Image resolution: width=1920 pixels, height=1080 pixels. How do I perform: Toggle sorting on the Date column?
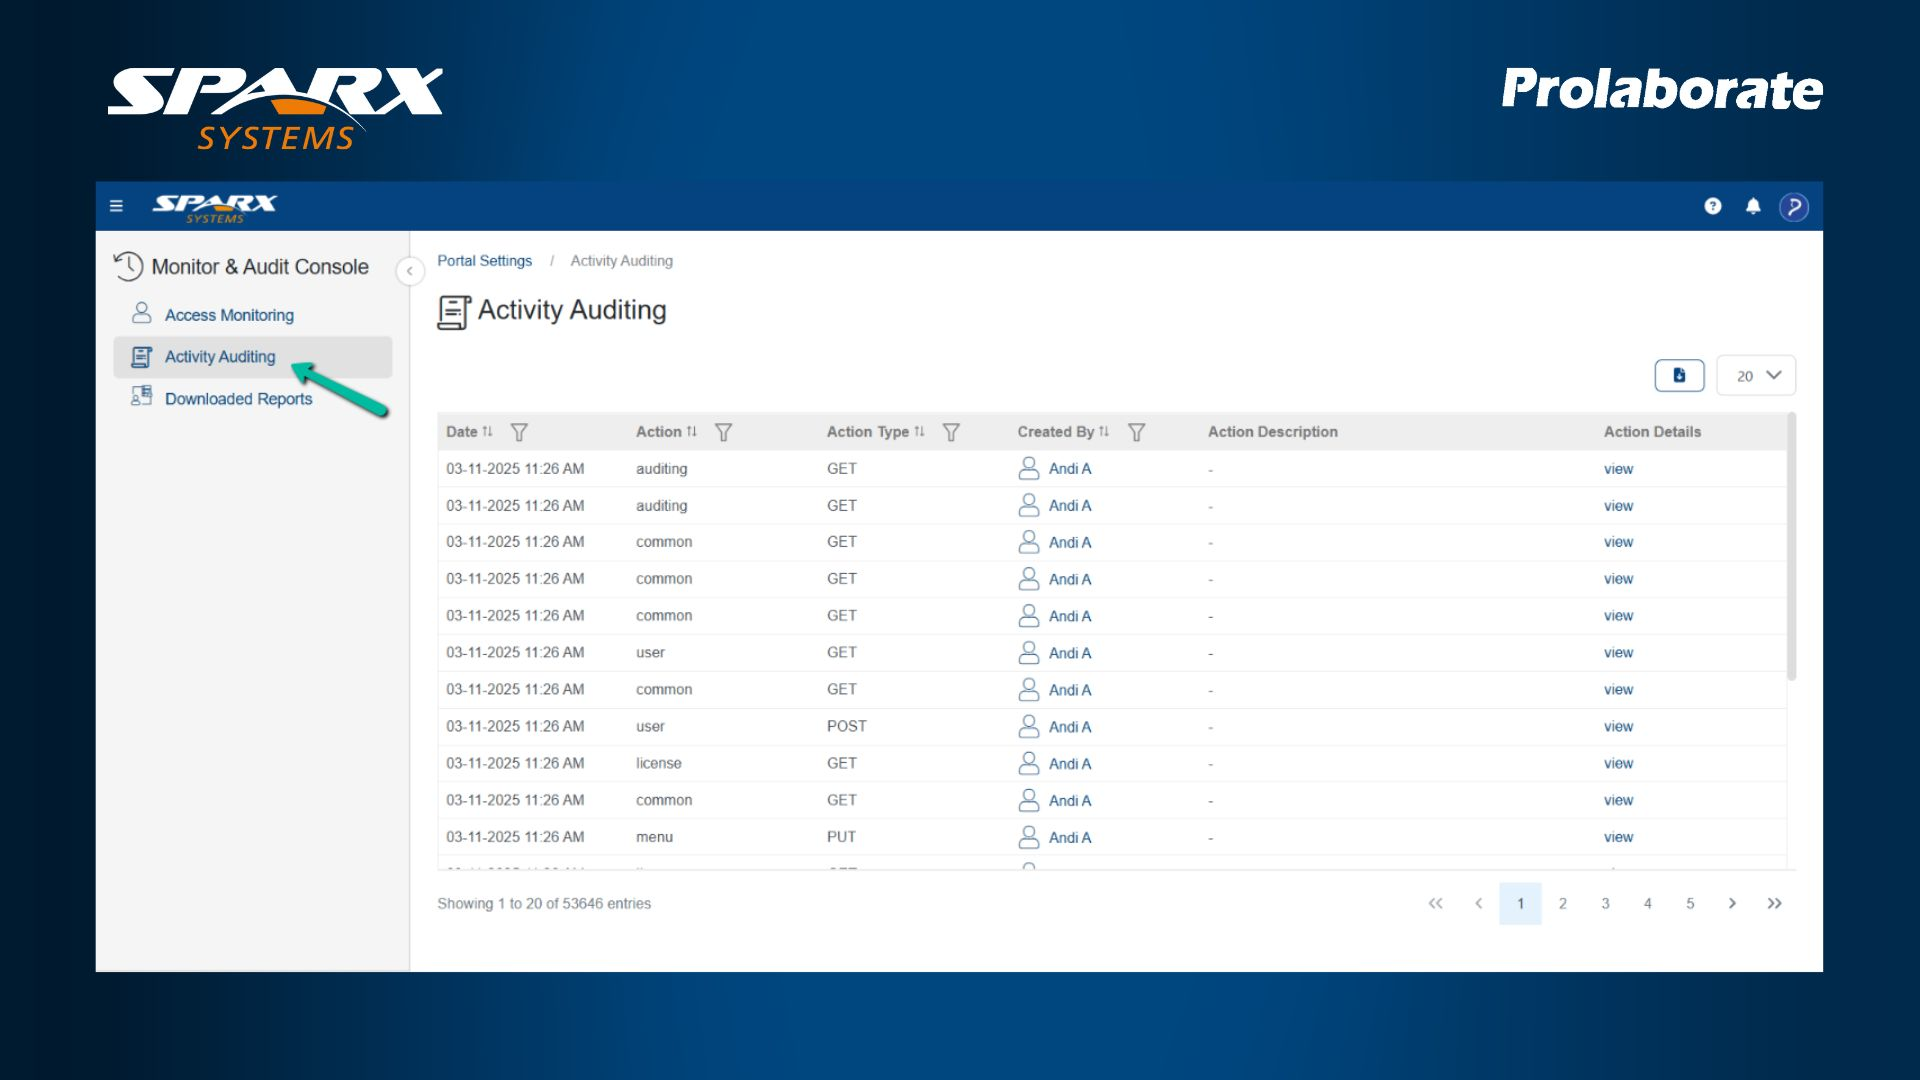tap(487, 432)
